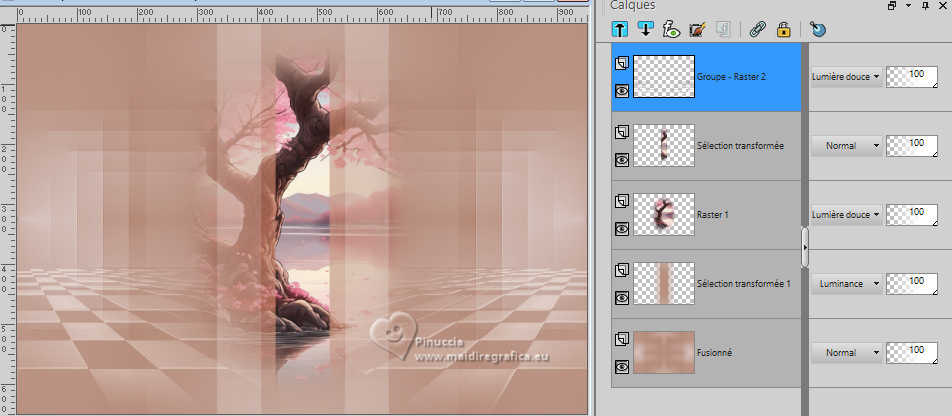Adjust opacity slider of Raster 1 layer
Viewport: 952px width, 416px height.
[x=912, y=215]
